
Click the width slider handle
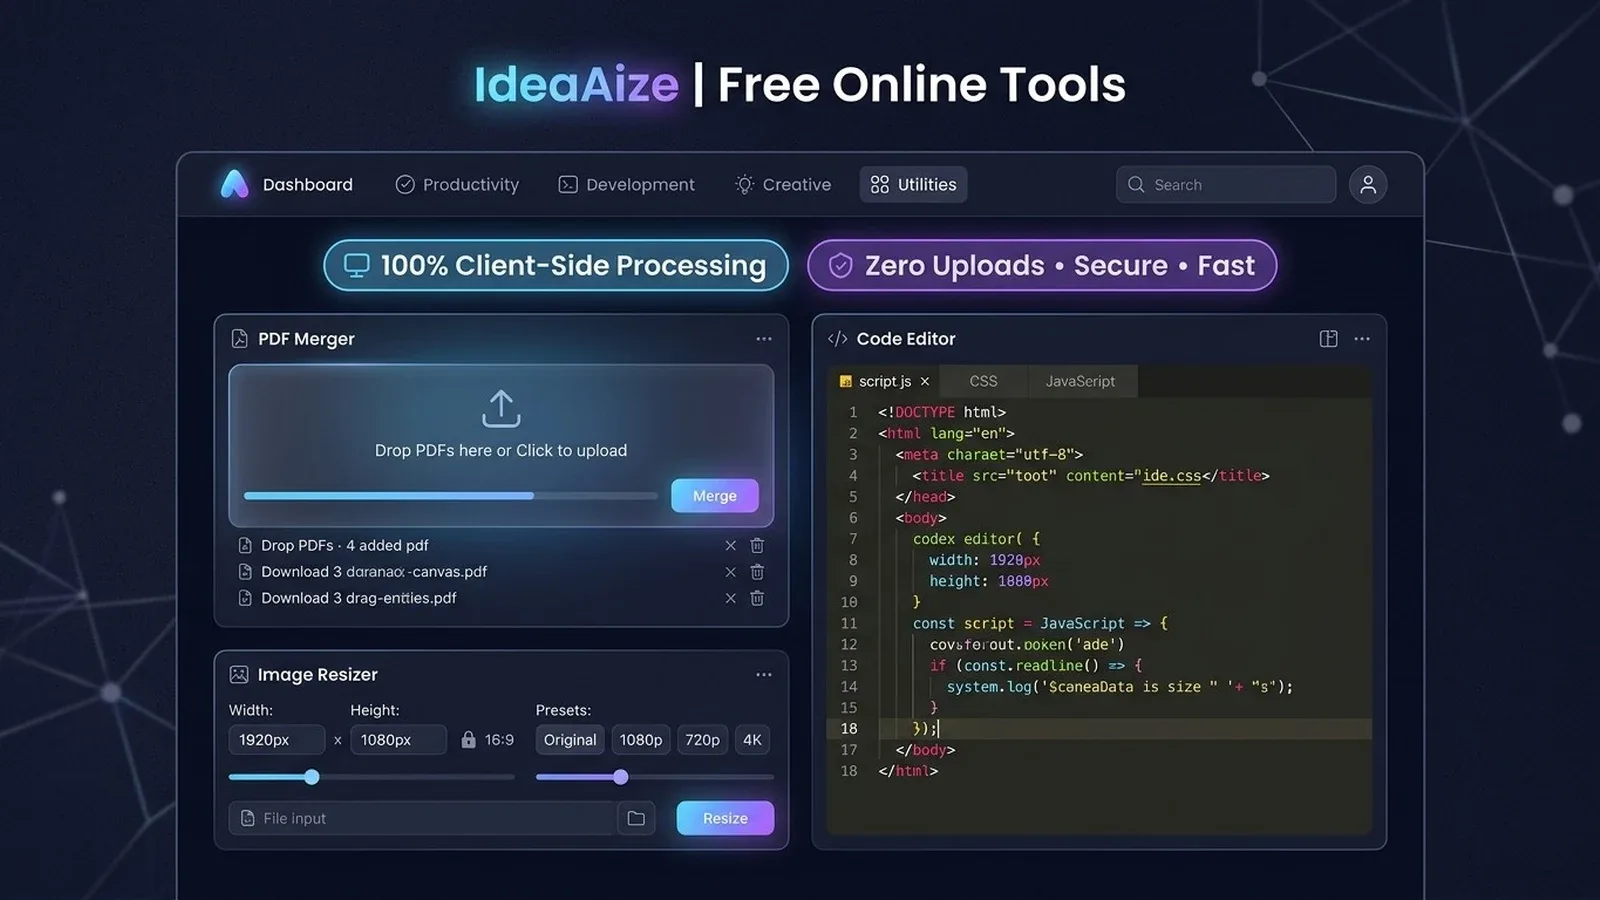(312, 777)
